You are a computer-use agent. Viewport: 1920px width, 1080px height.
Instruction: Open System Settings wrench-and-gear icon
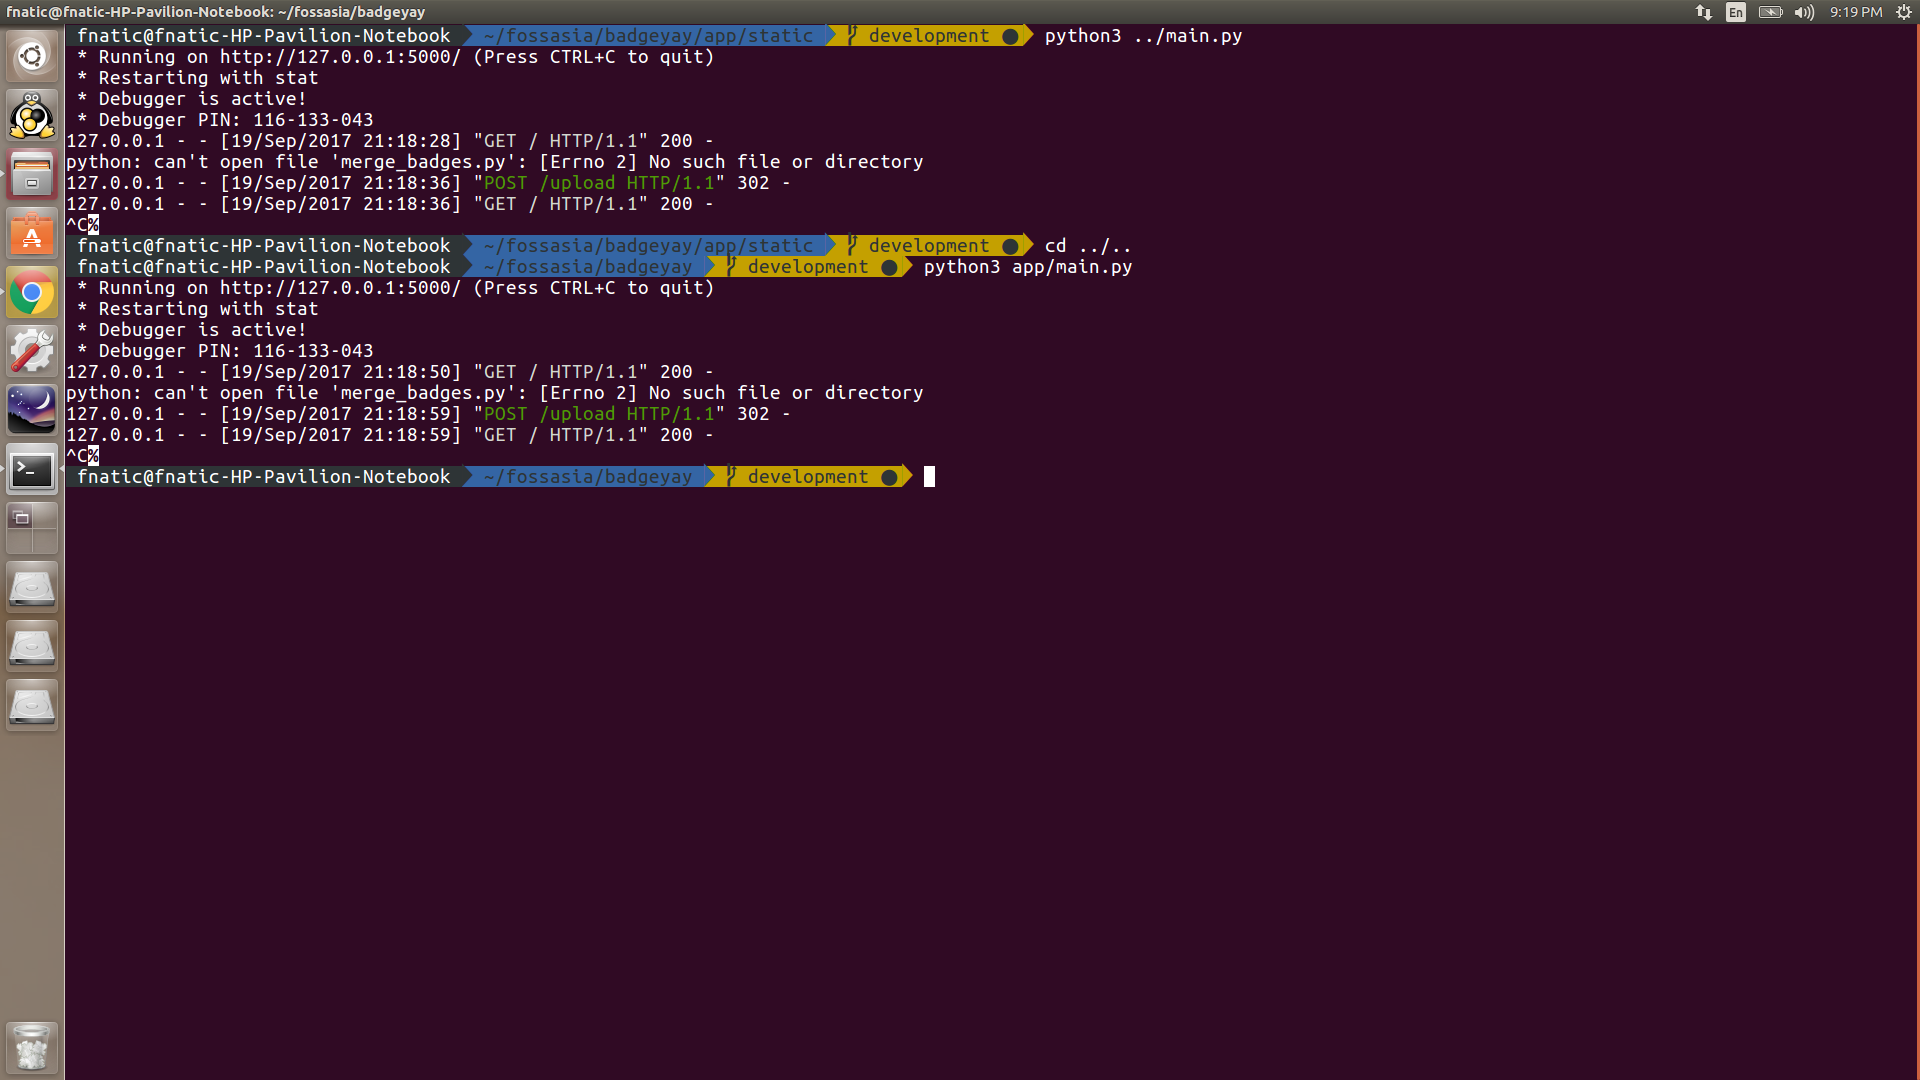(32, 352)
